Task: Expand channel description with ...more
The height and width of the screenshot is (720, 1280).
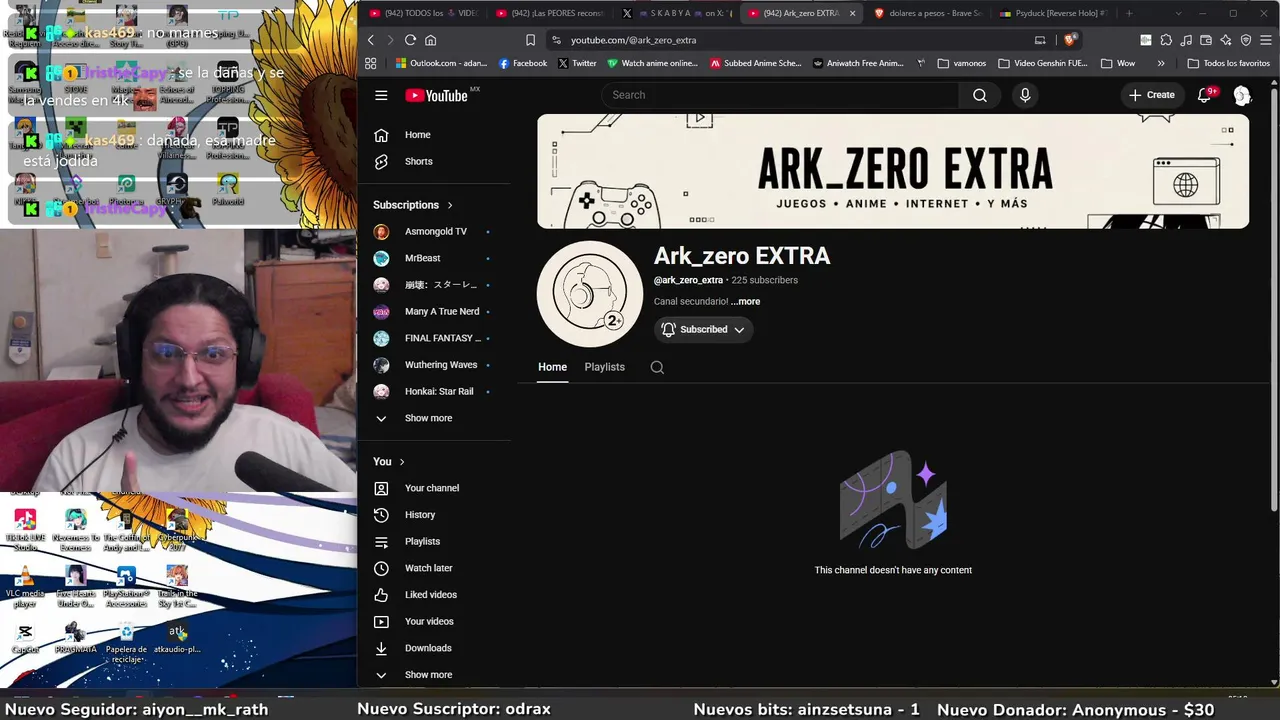Action: click(x=745, y=301)
